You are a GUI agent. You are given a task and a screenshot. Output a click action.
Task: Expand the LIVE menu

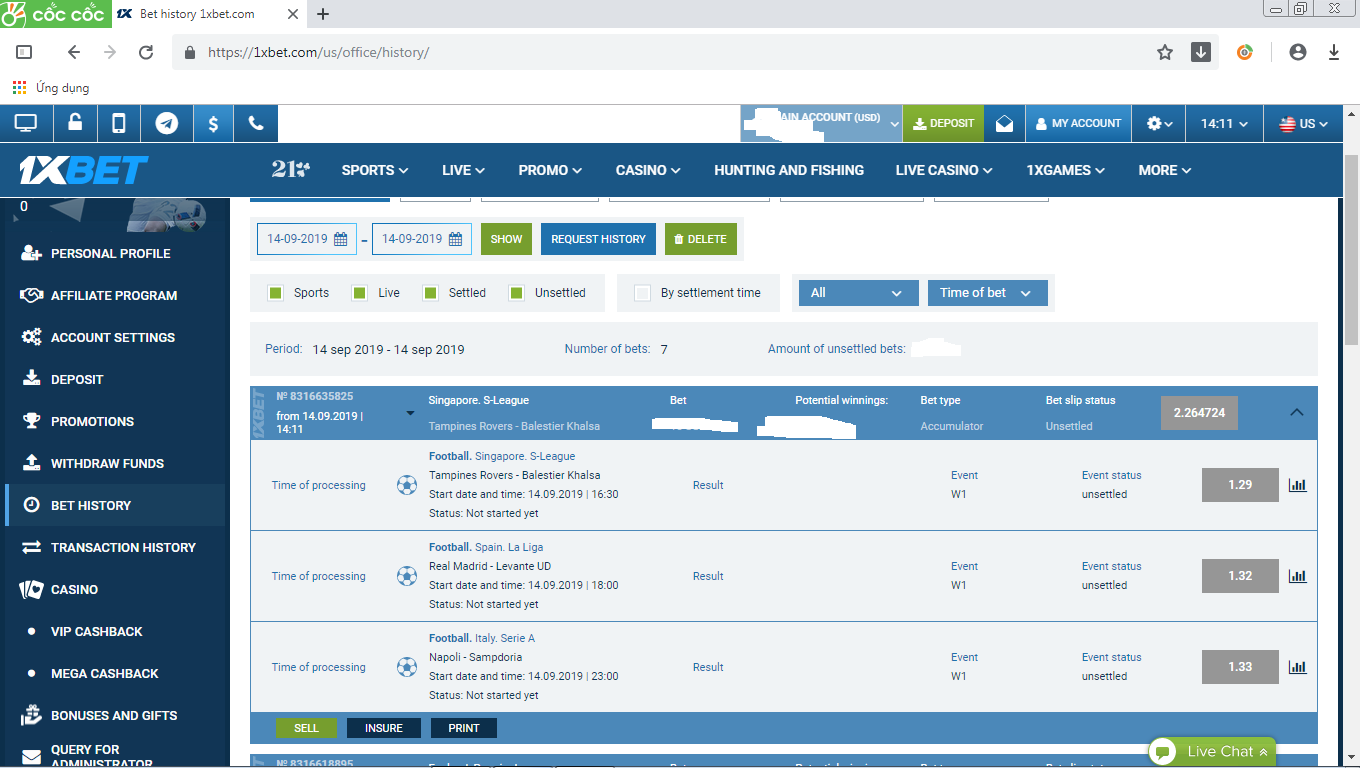pos(463,170)
